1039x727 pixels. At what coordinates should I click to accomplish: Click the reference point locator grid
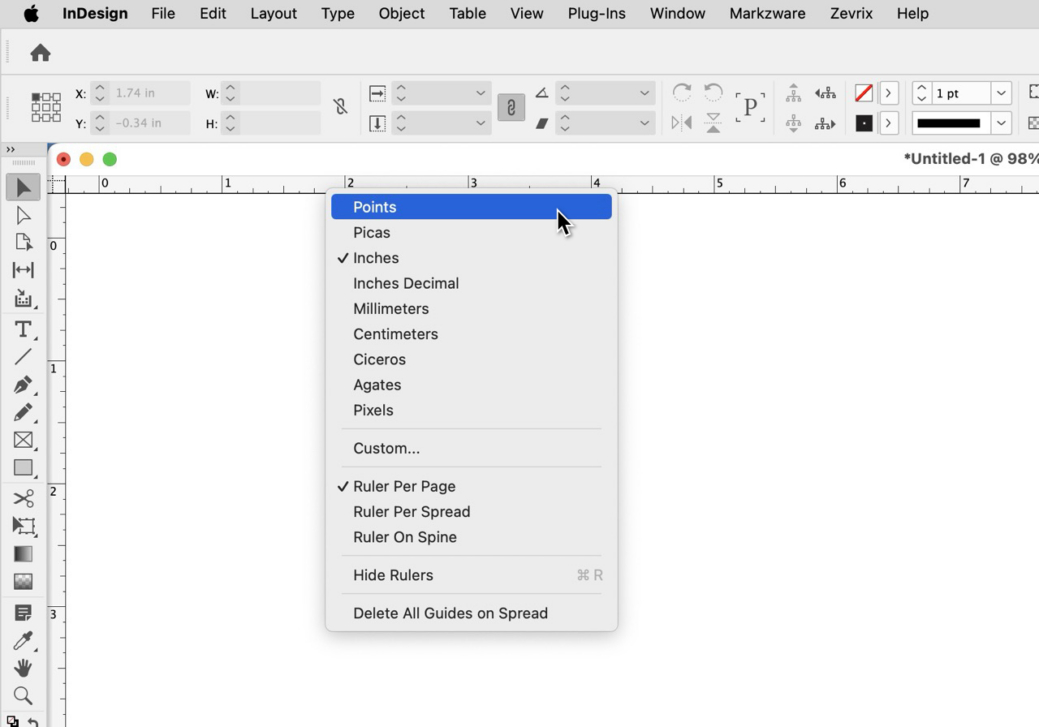coord(46,107)
